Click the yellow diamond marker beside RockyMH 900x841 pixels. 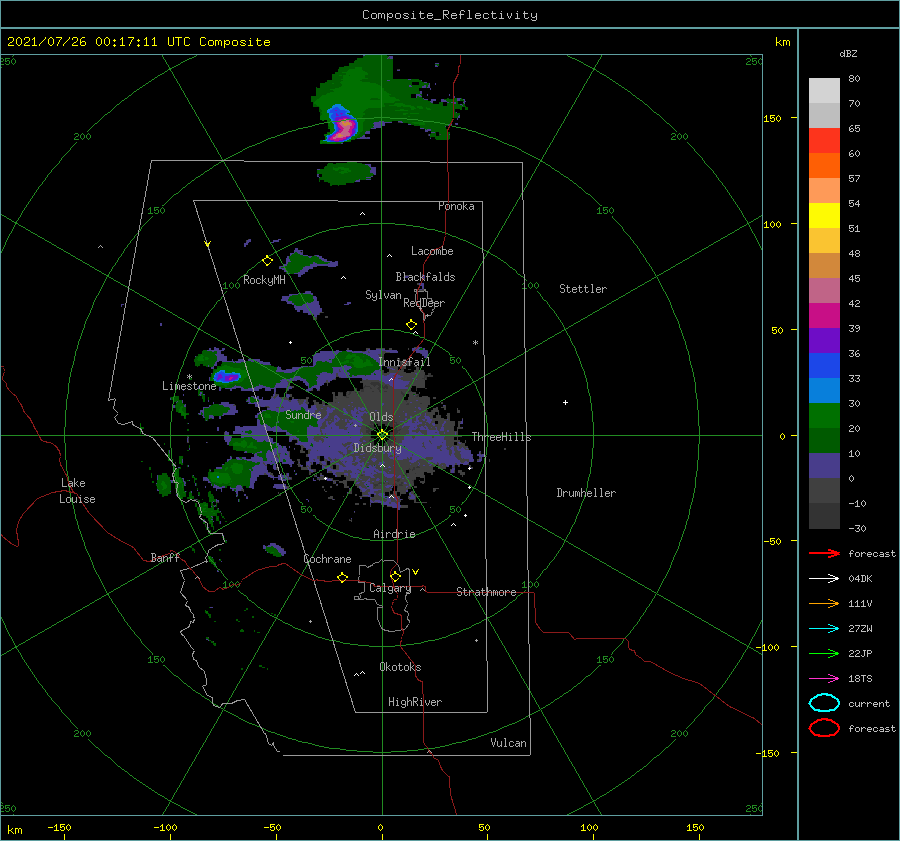[x=267, y=261]
